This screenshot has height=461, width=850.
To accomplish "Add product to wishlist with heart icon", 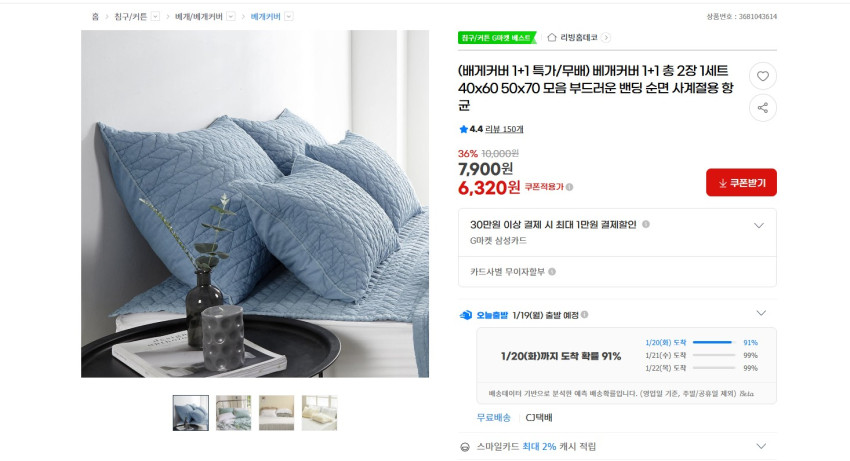I will (763, 76).
